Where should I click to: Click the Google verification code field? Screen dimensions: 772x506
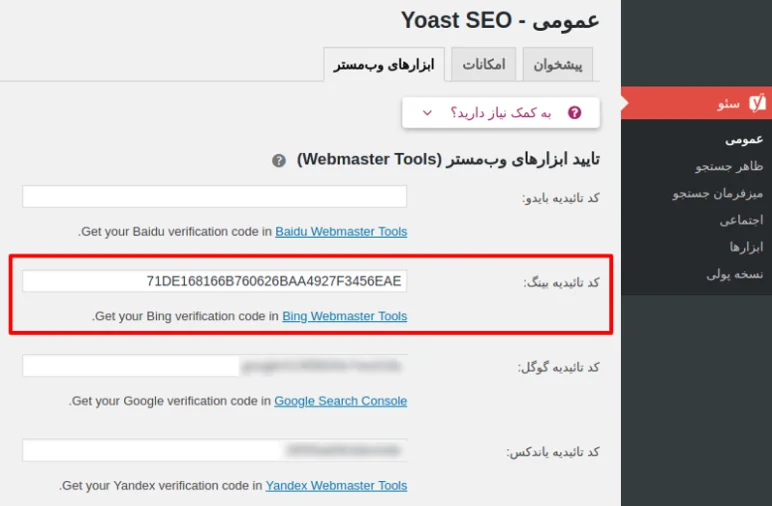215,366
